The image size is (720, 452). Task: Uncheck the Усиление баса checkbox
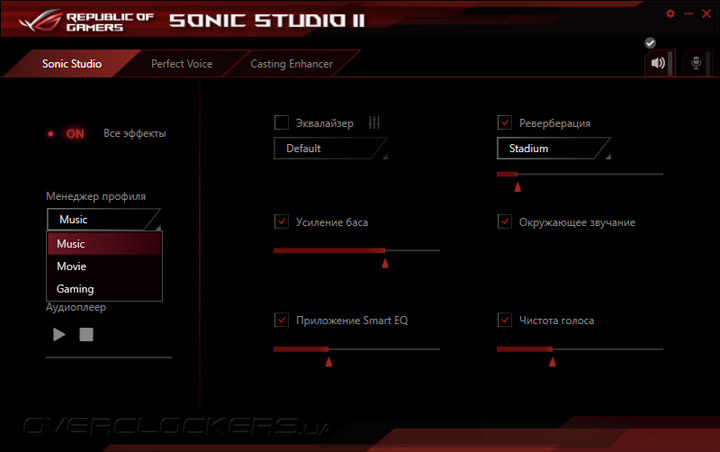tap(281, 222)
